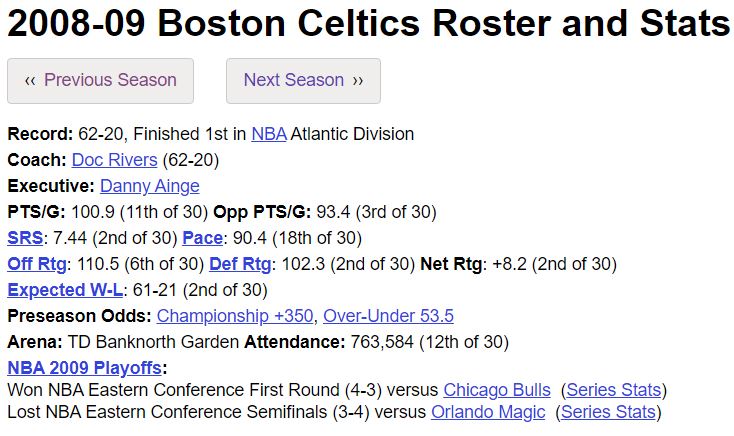
Task: Click the Pace stat link
Action: [202, 238]
